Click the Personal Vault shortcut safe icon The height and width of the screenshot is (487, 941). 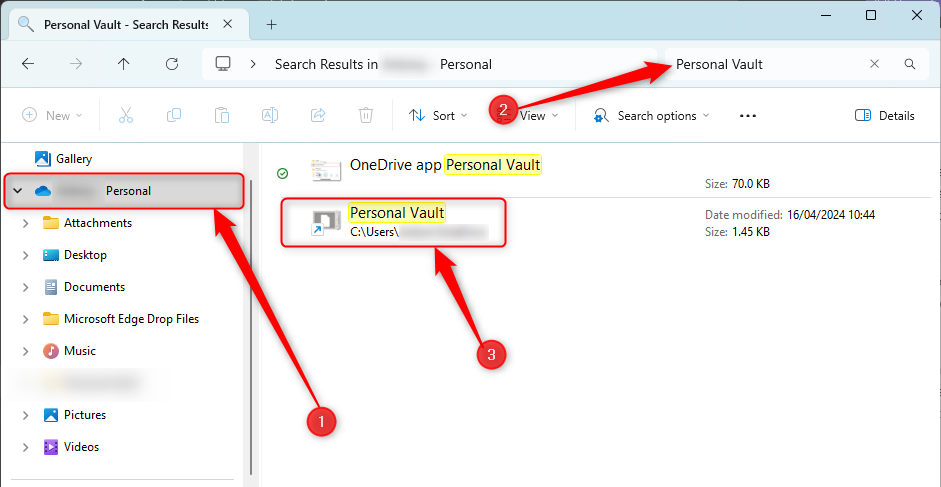(326, 223)
